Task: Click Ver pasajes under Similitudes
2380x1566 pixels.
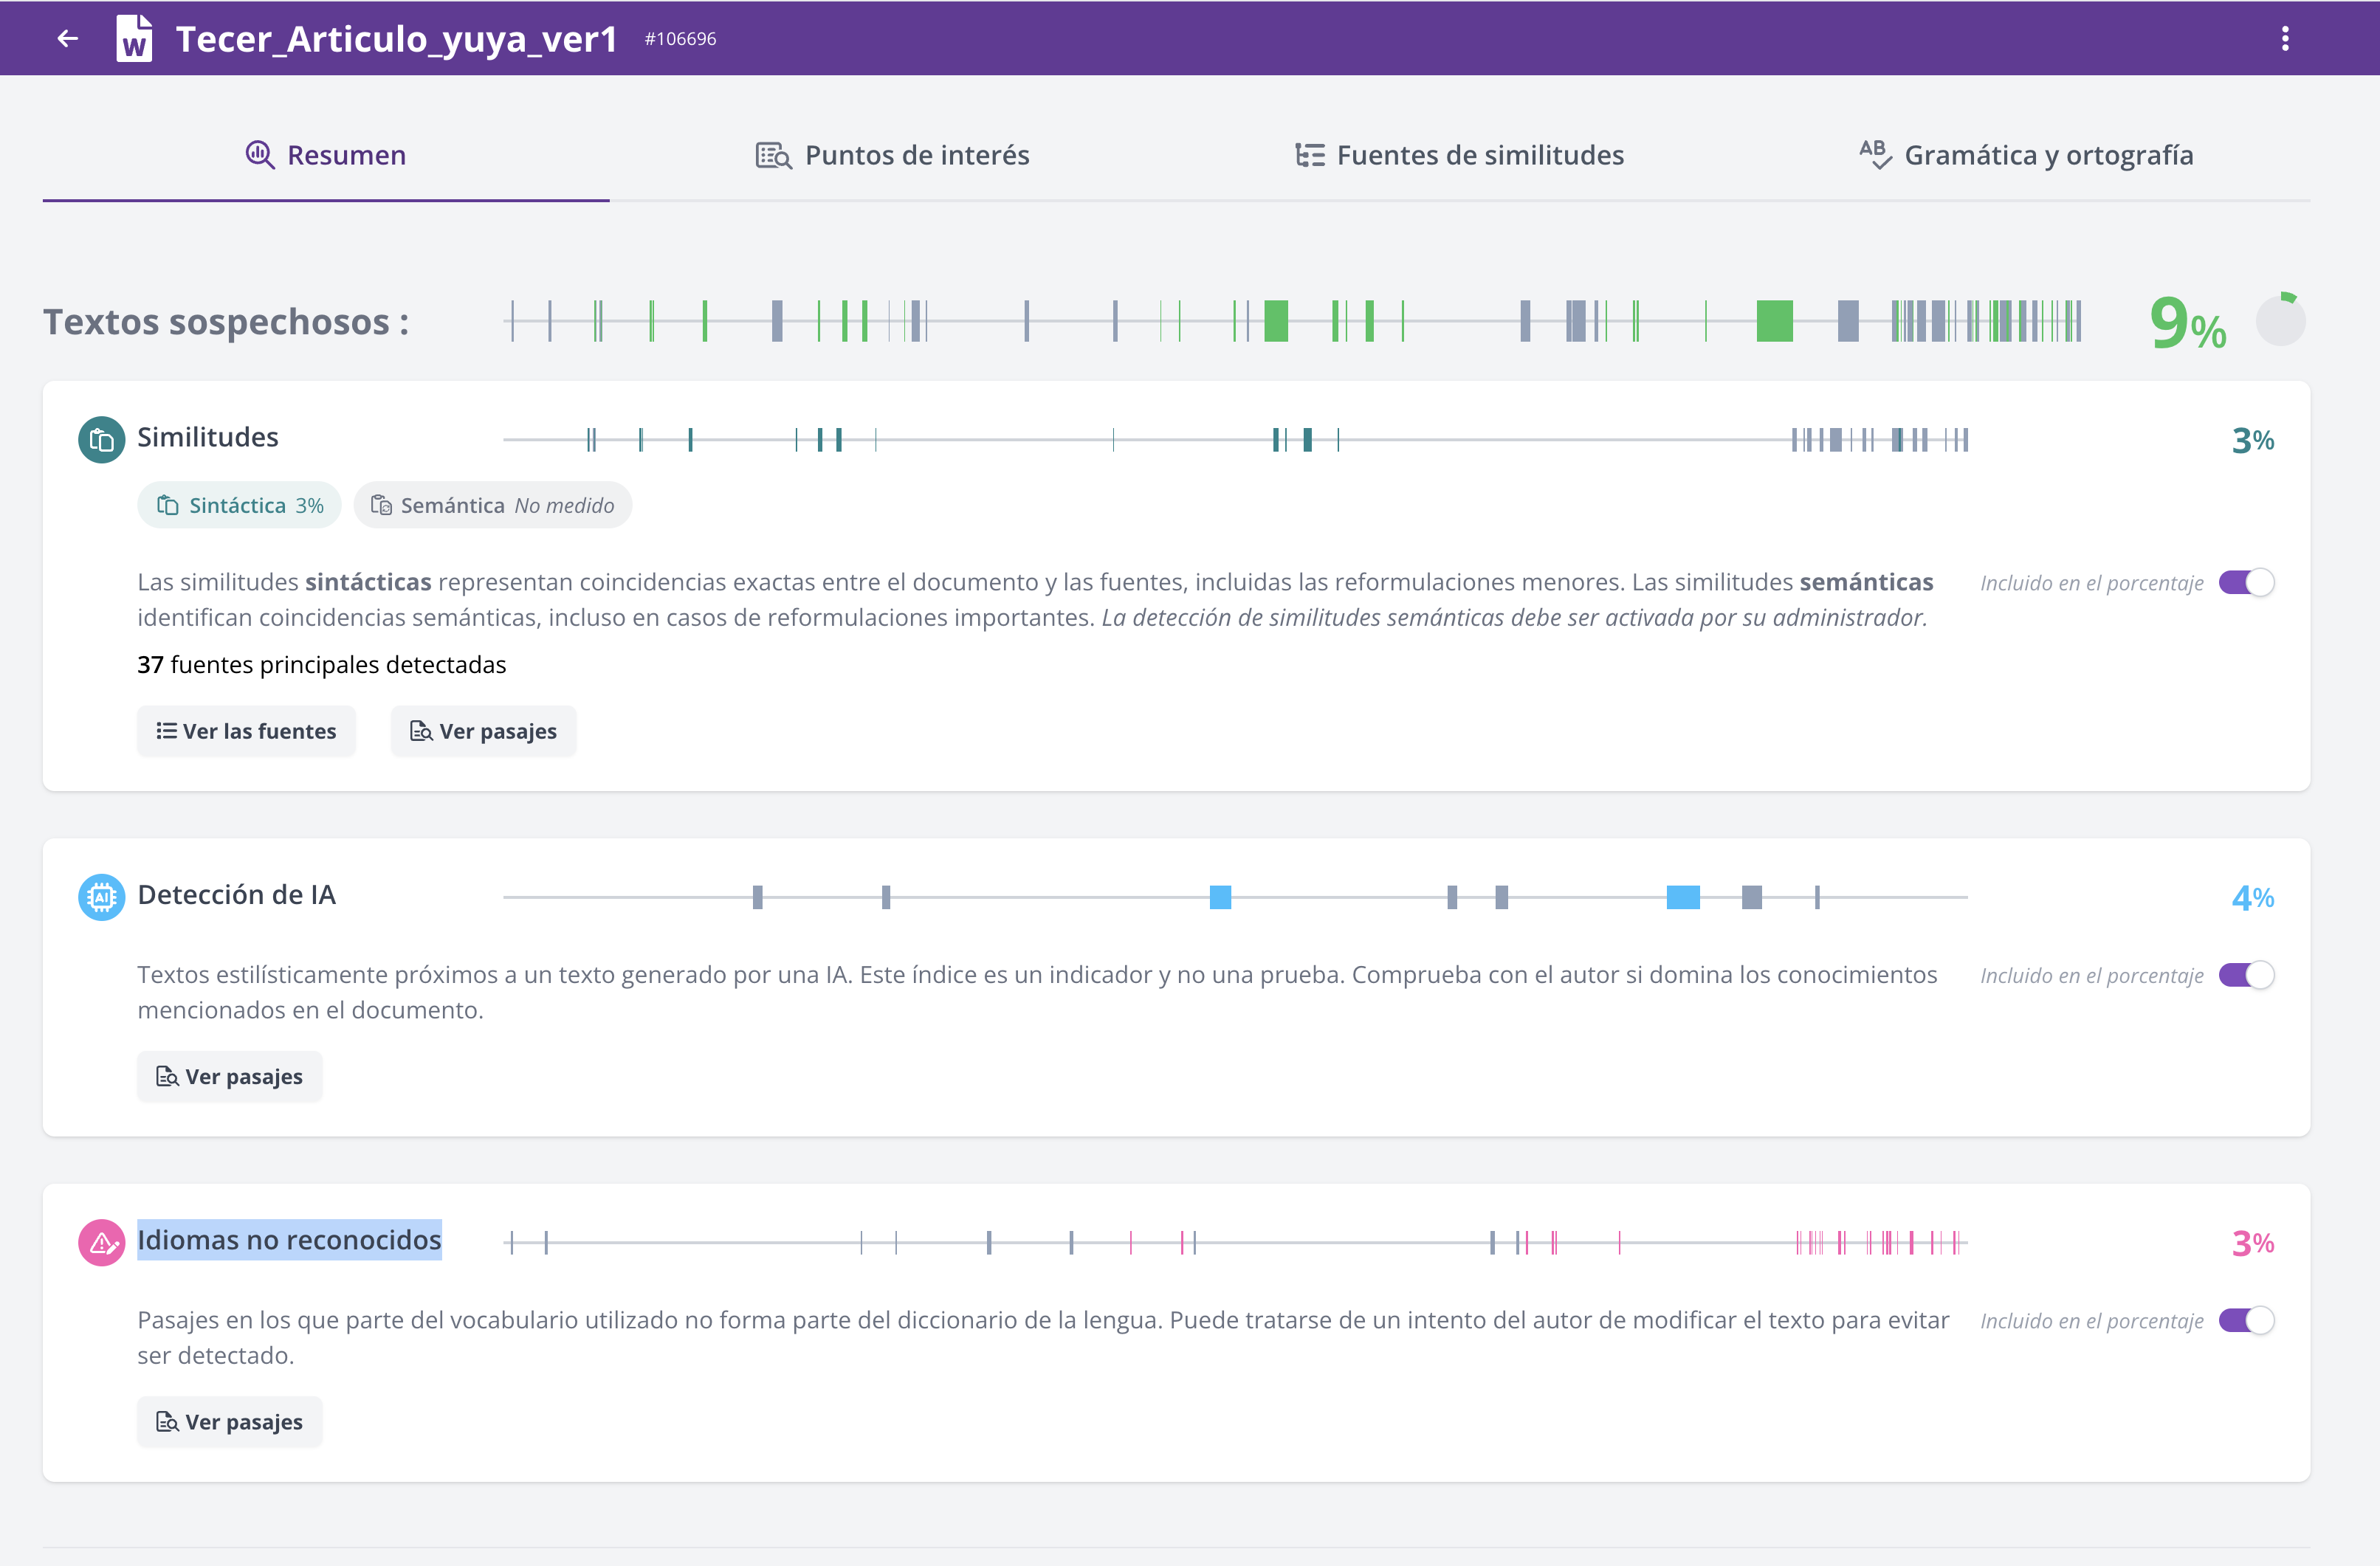Action: coord(483,731)
